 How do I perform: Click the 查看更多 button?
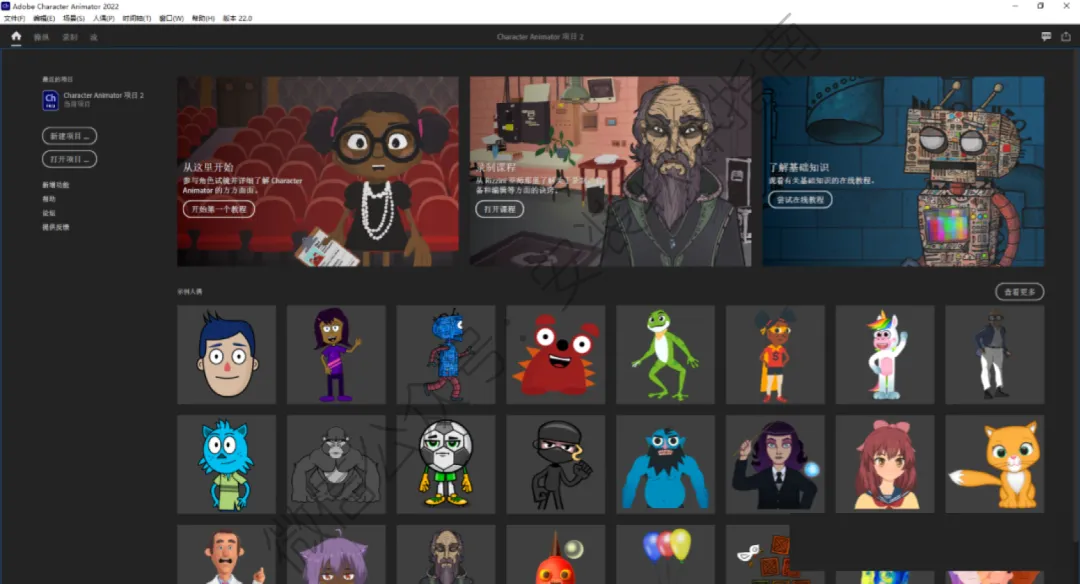1019,292
